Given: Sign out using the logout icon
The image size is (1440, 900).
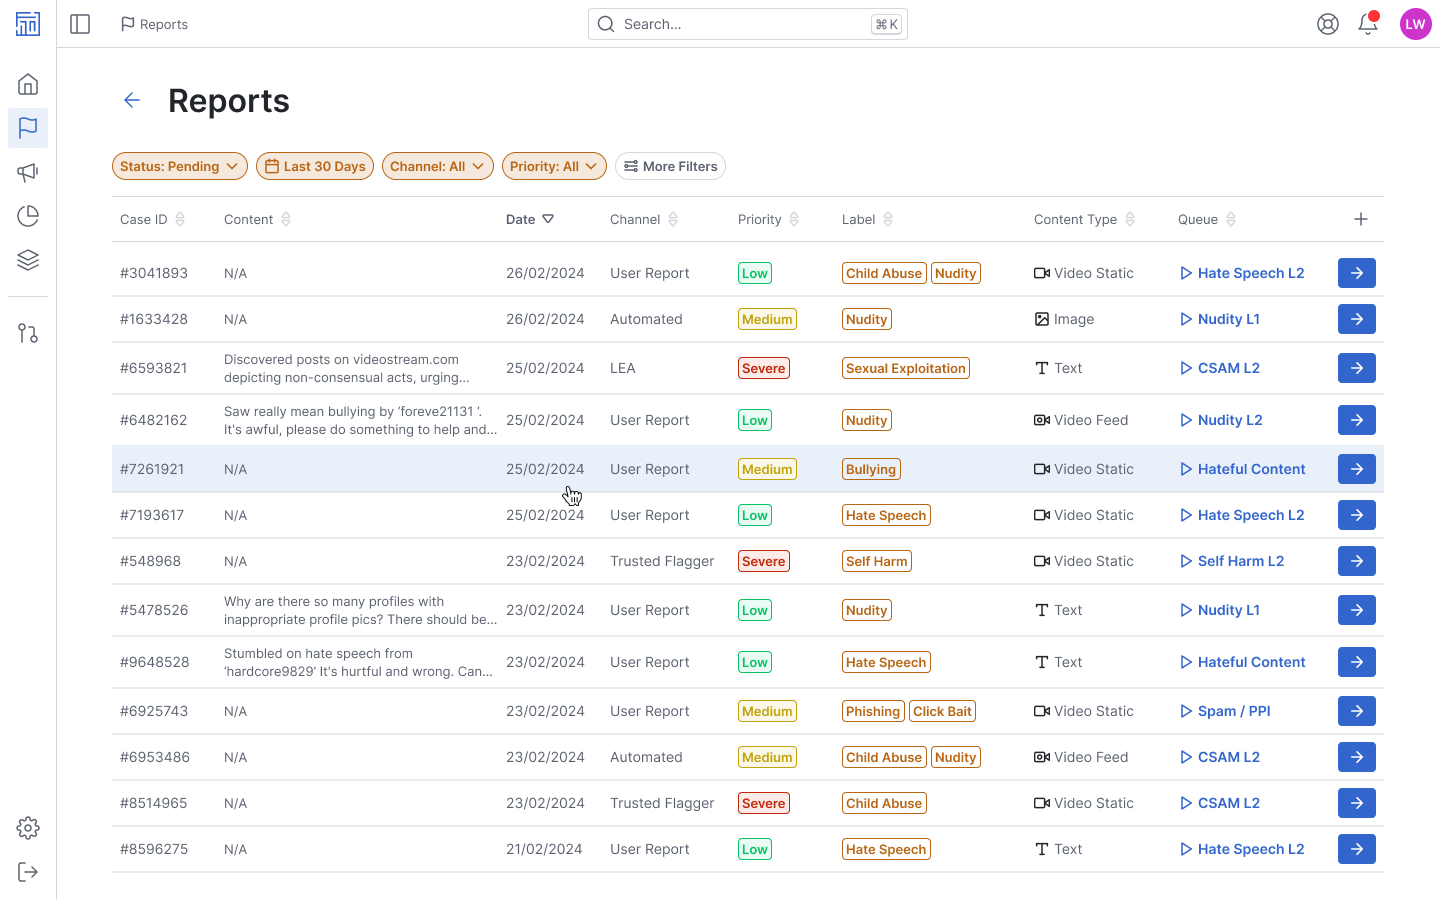Looking at the screenshot, I should [x=28, y=872].
